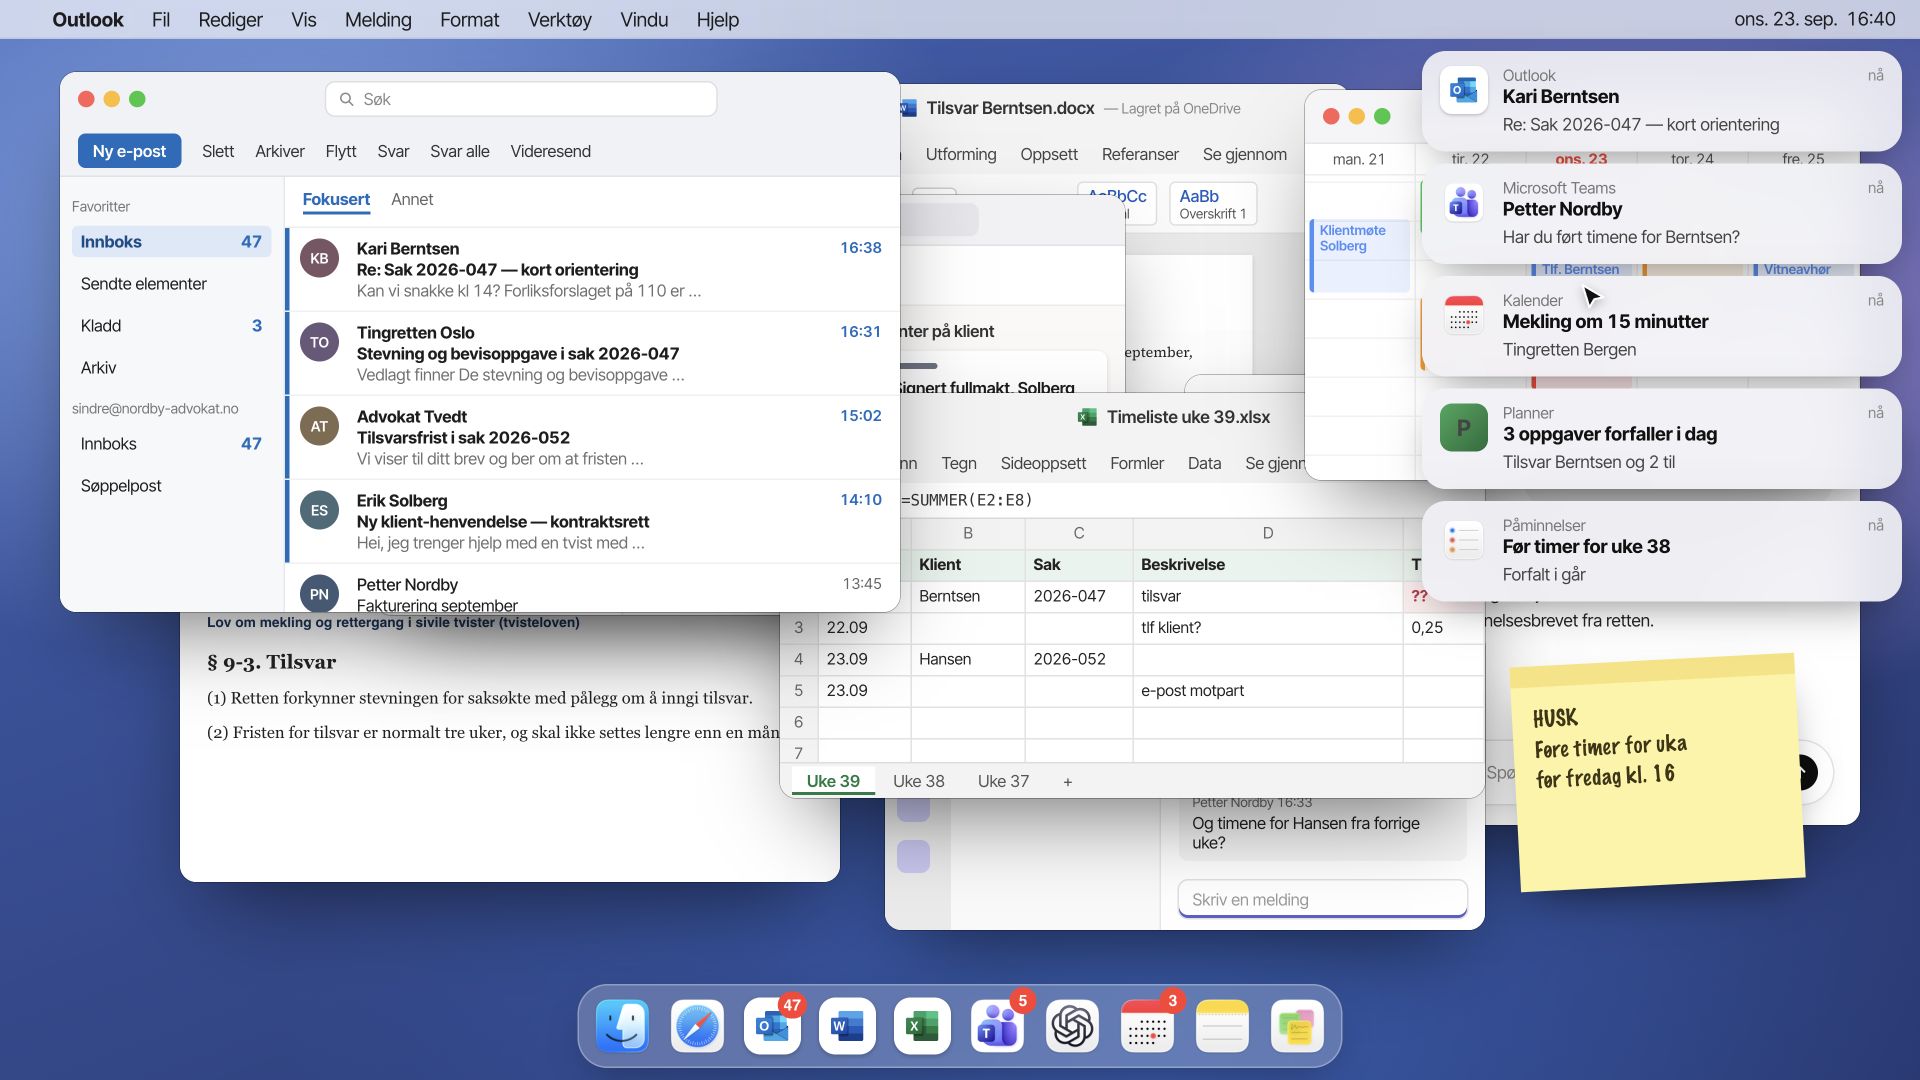
Task: Open Finder from the Dock
Action: point(622,1026)
